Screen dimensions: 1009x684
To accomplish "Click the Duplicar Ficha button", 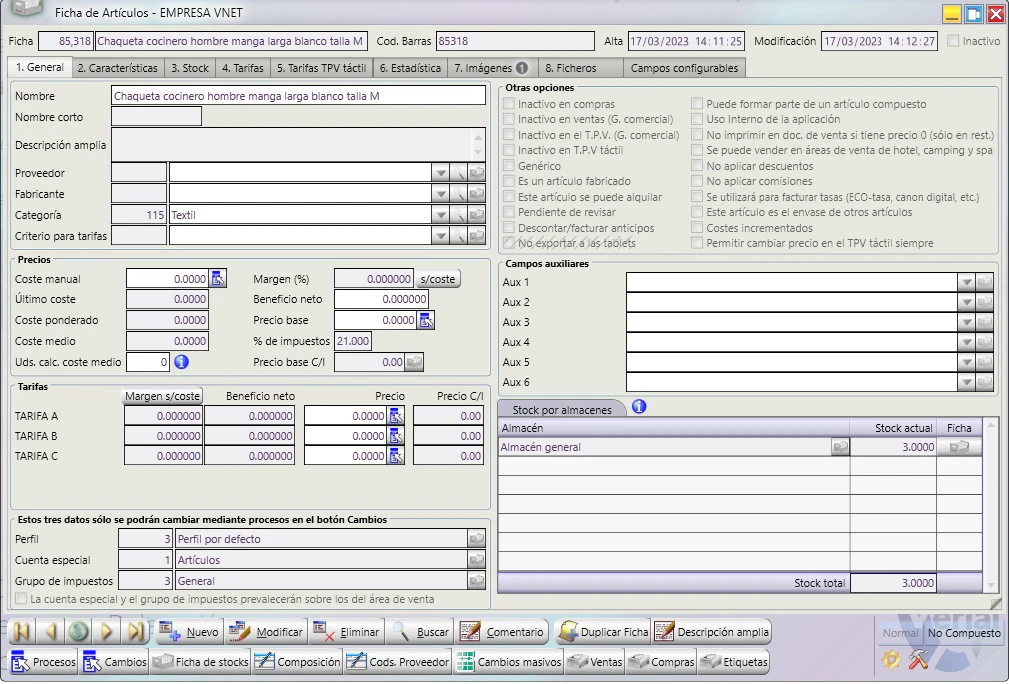I will (604, 632).
